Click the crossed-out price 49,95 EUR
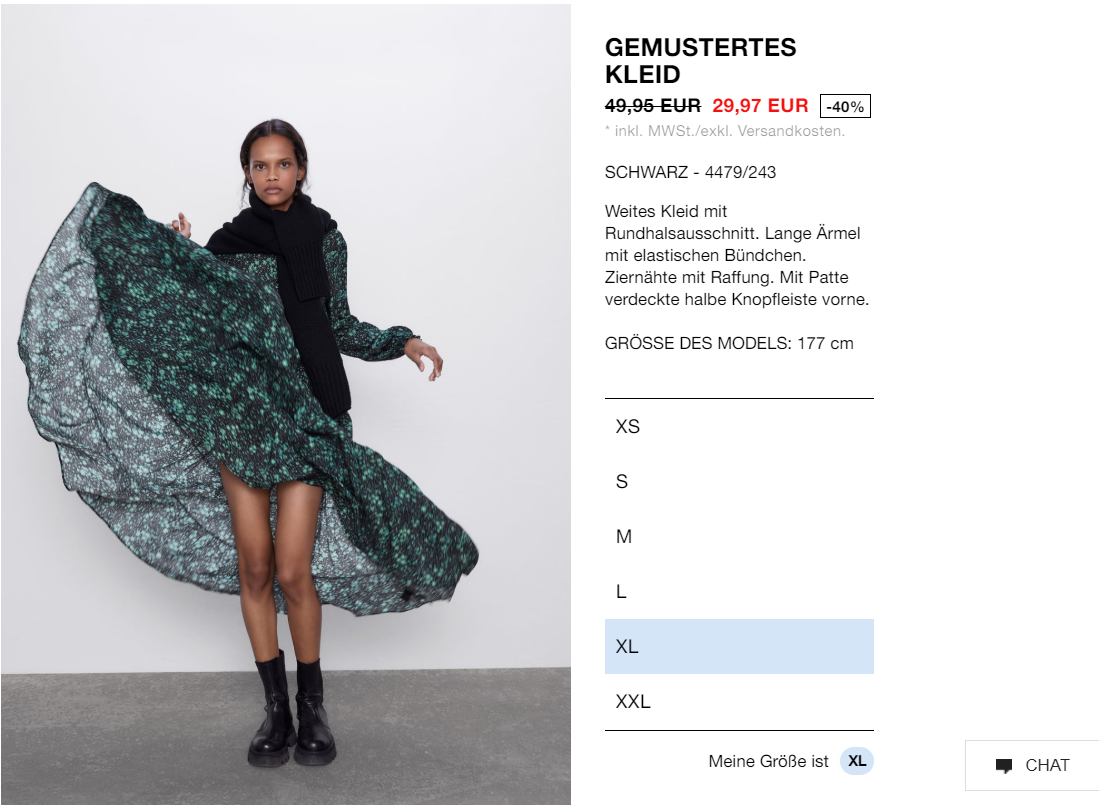 click(653, 106)
